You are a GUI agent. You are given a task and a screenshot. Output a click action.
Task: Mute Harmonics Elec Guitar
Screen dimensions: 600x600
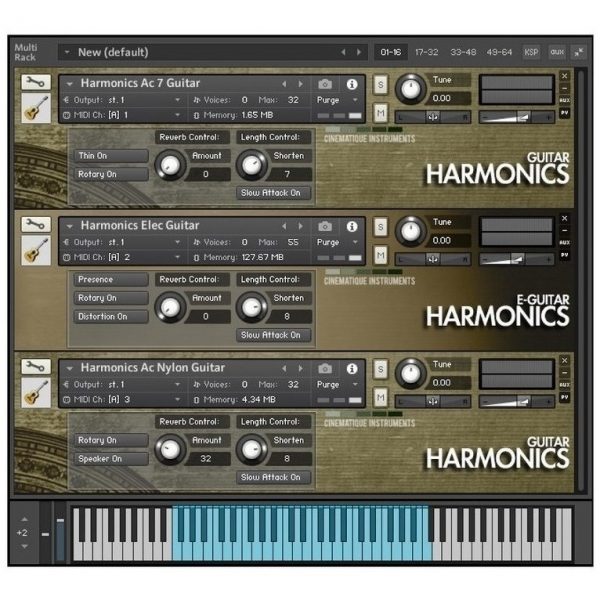[x=380, y=255]
